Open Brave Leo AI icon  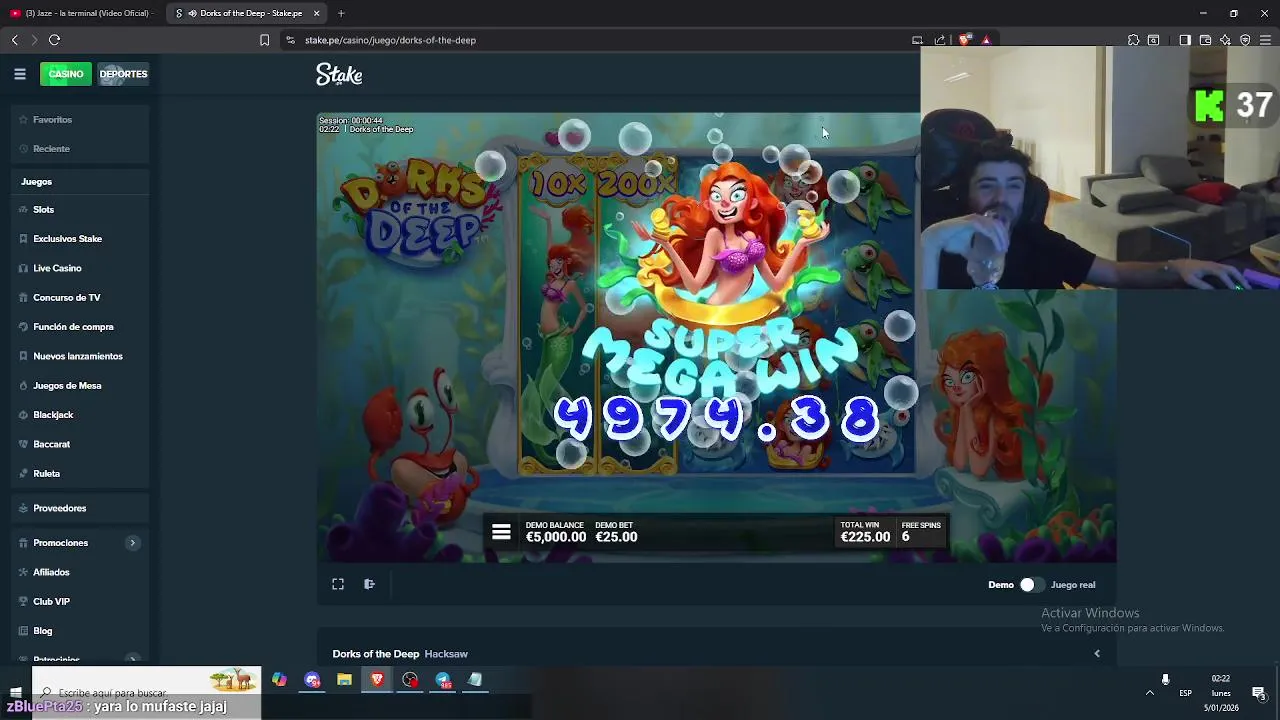pyautogui.click(x=1225, y=40)
